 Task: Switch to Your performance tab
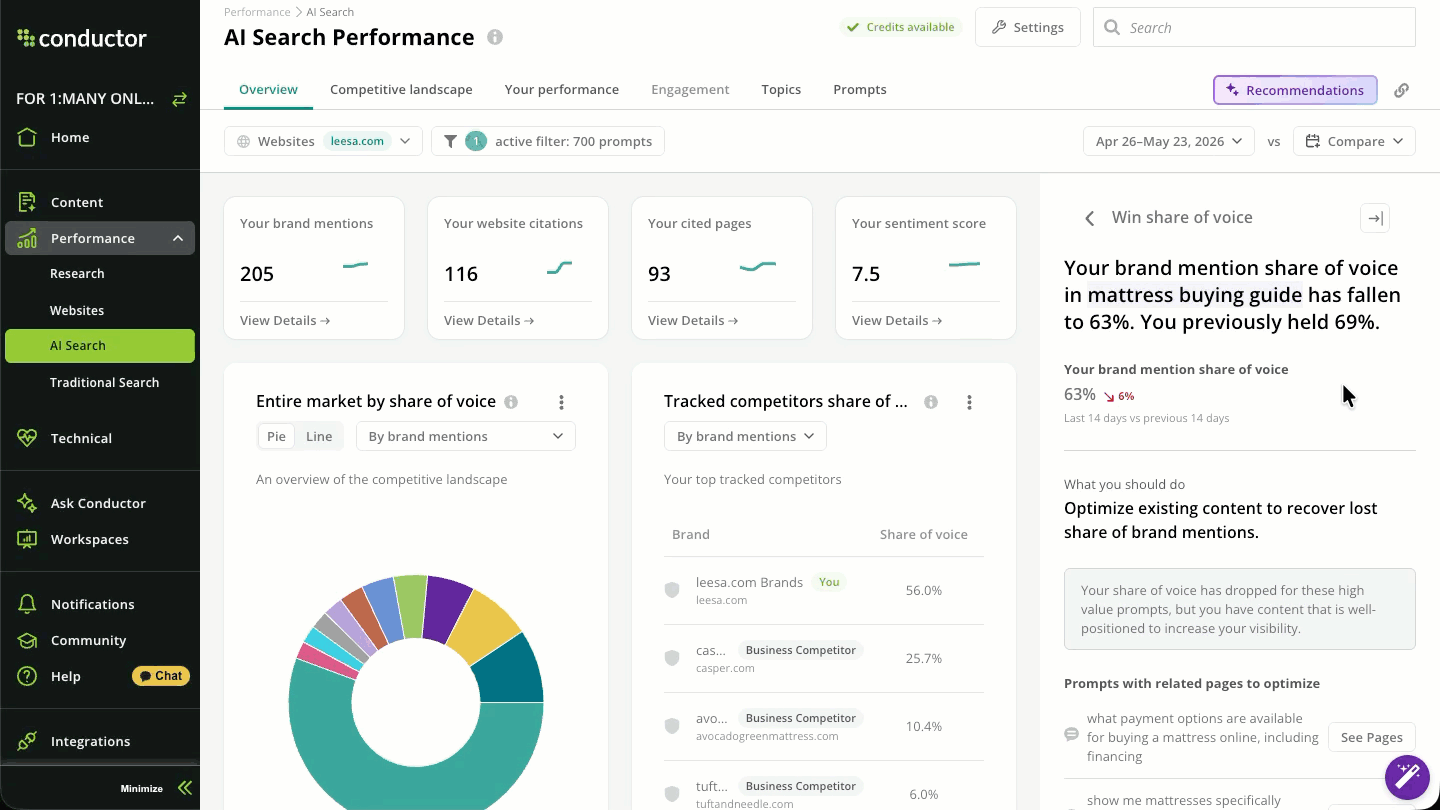562,89
